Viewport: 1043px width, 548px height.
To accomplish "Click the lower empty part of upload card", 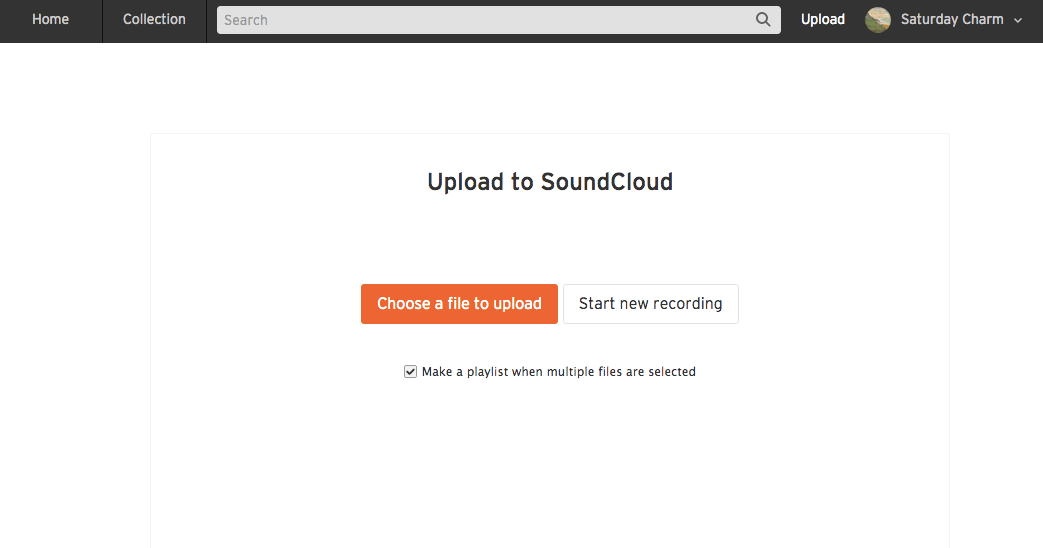I will (549, 480).
